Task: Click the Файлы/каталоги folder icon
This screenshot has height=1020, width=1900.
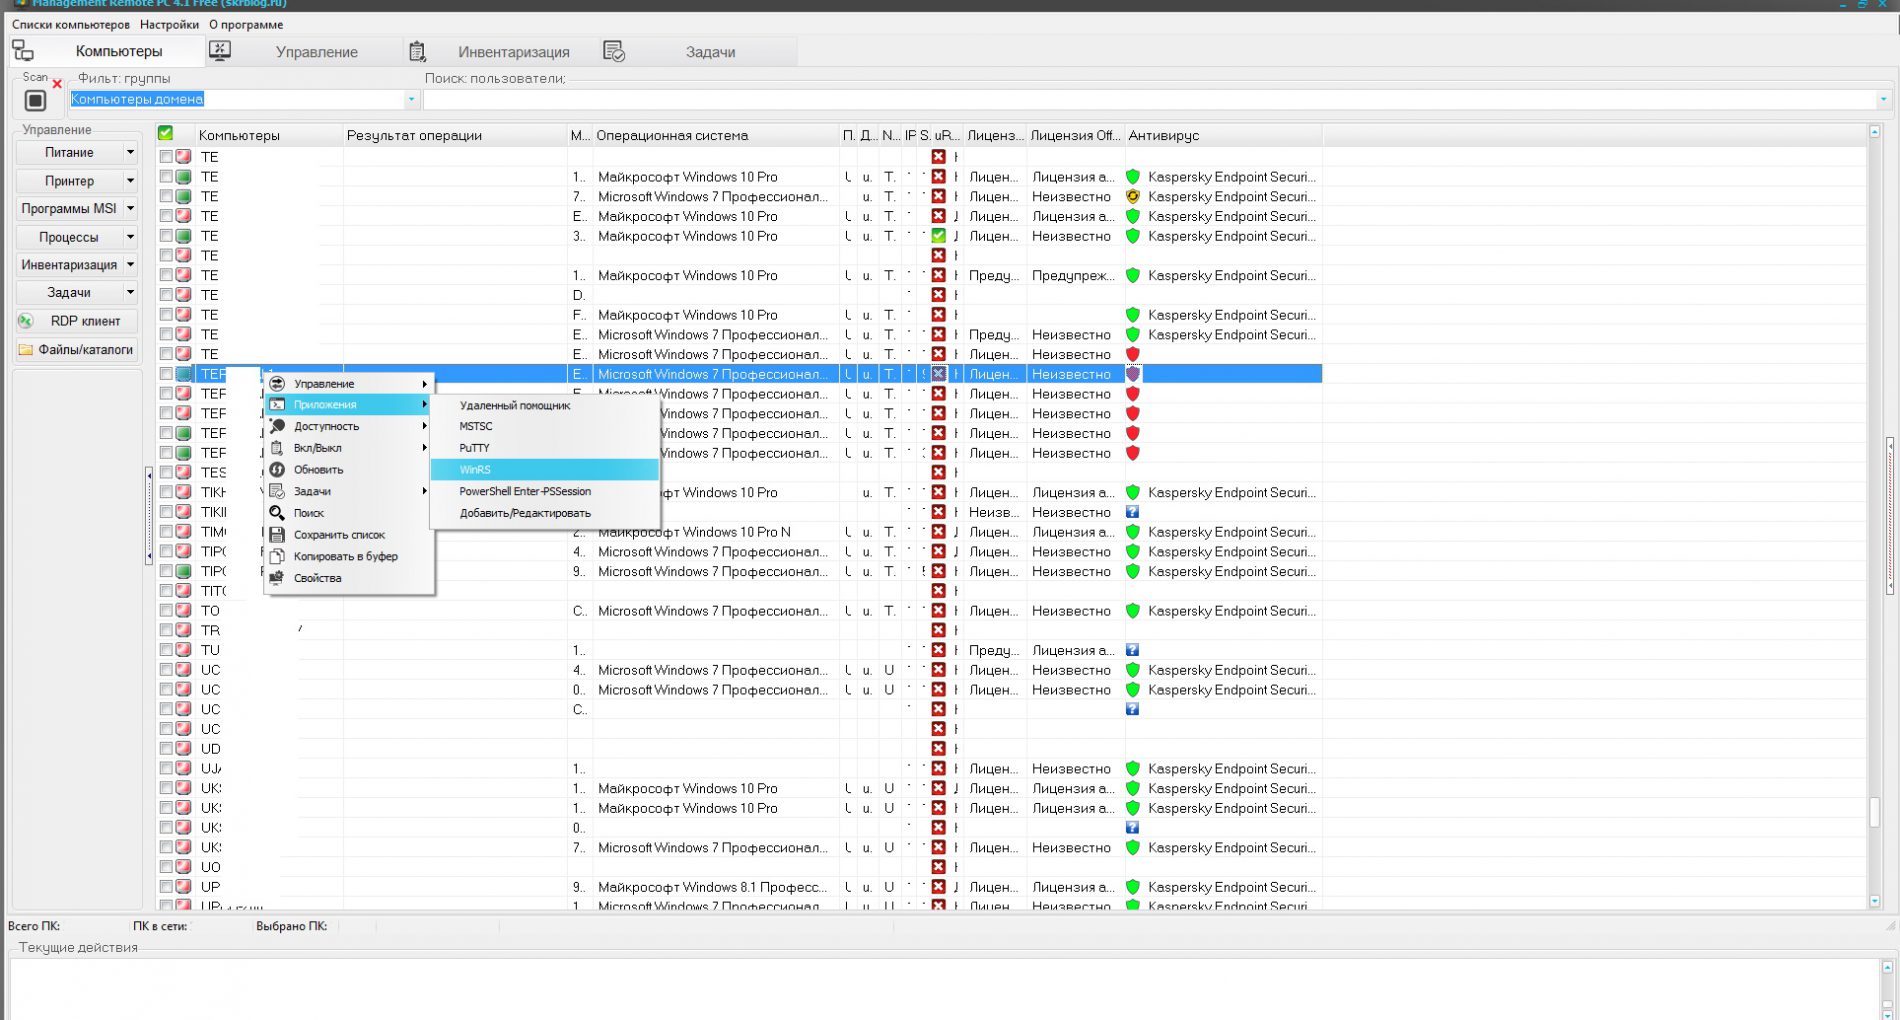Action: tap(26, 350)
